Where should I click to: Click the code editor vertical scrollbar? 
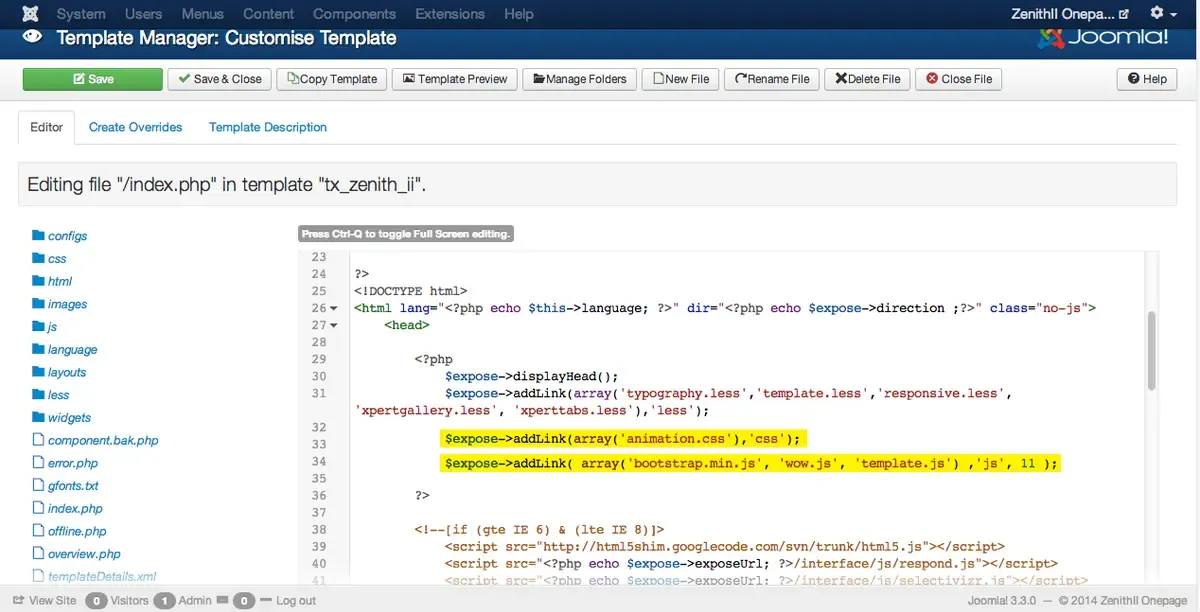pos(1152,350)
